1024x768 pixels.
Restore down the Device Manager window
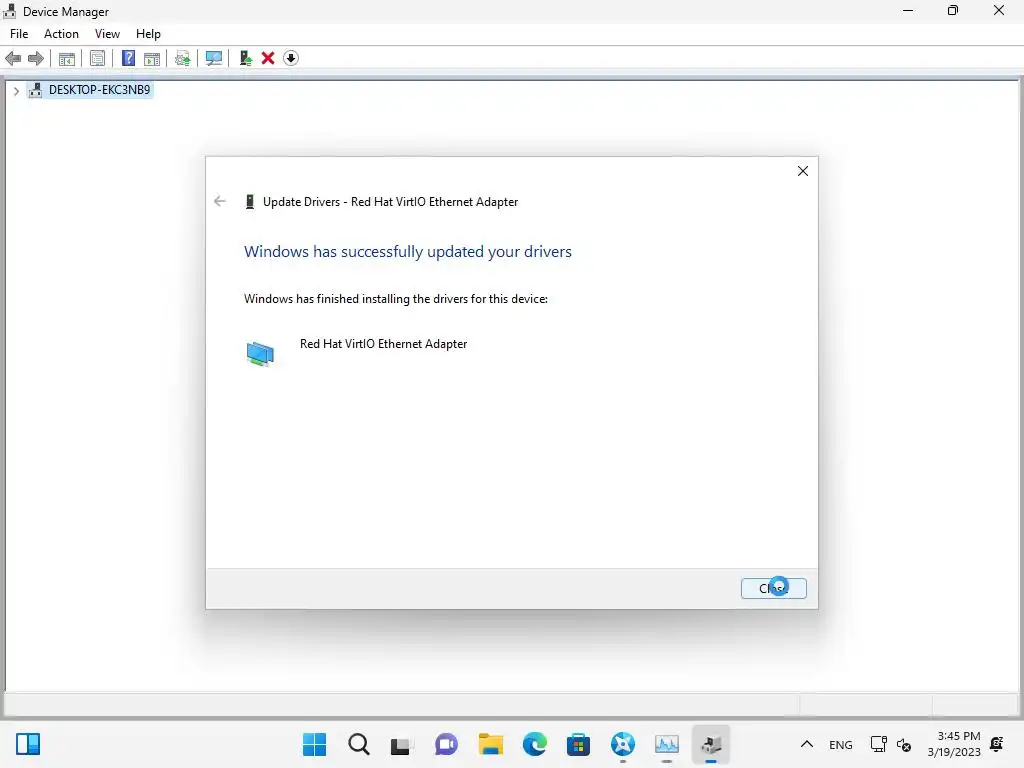tap(953, 10)
